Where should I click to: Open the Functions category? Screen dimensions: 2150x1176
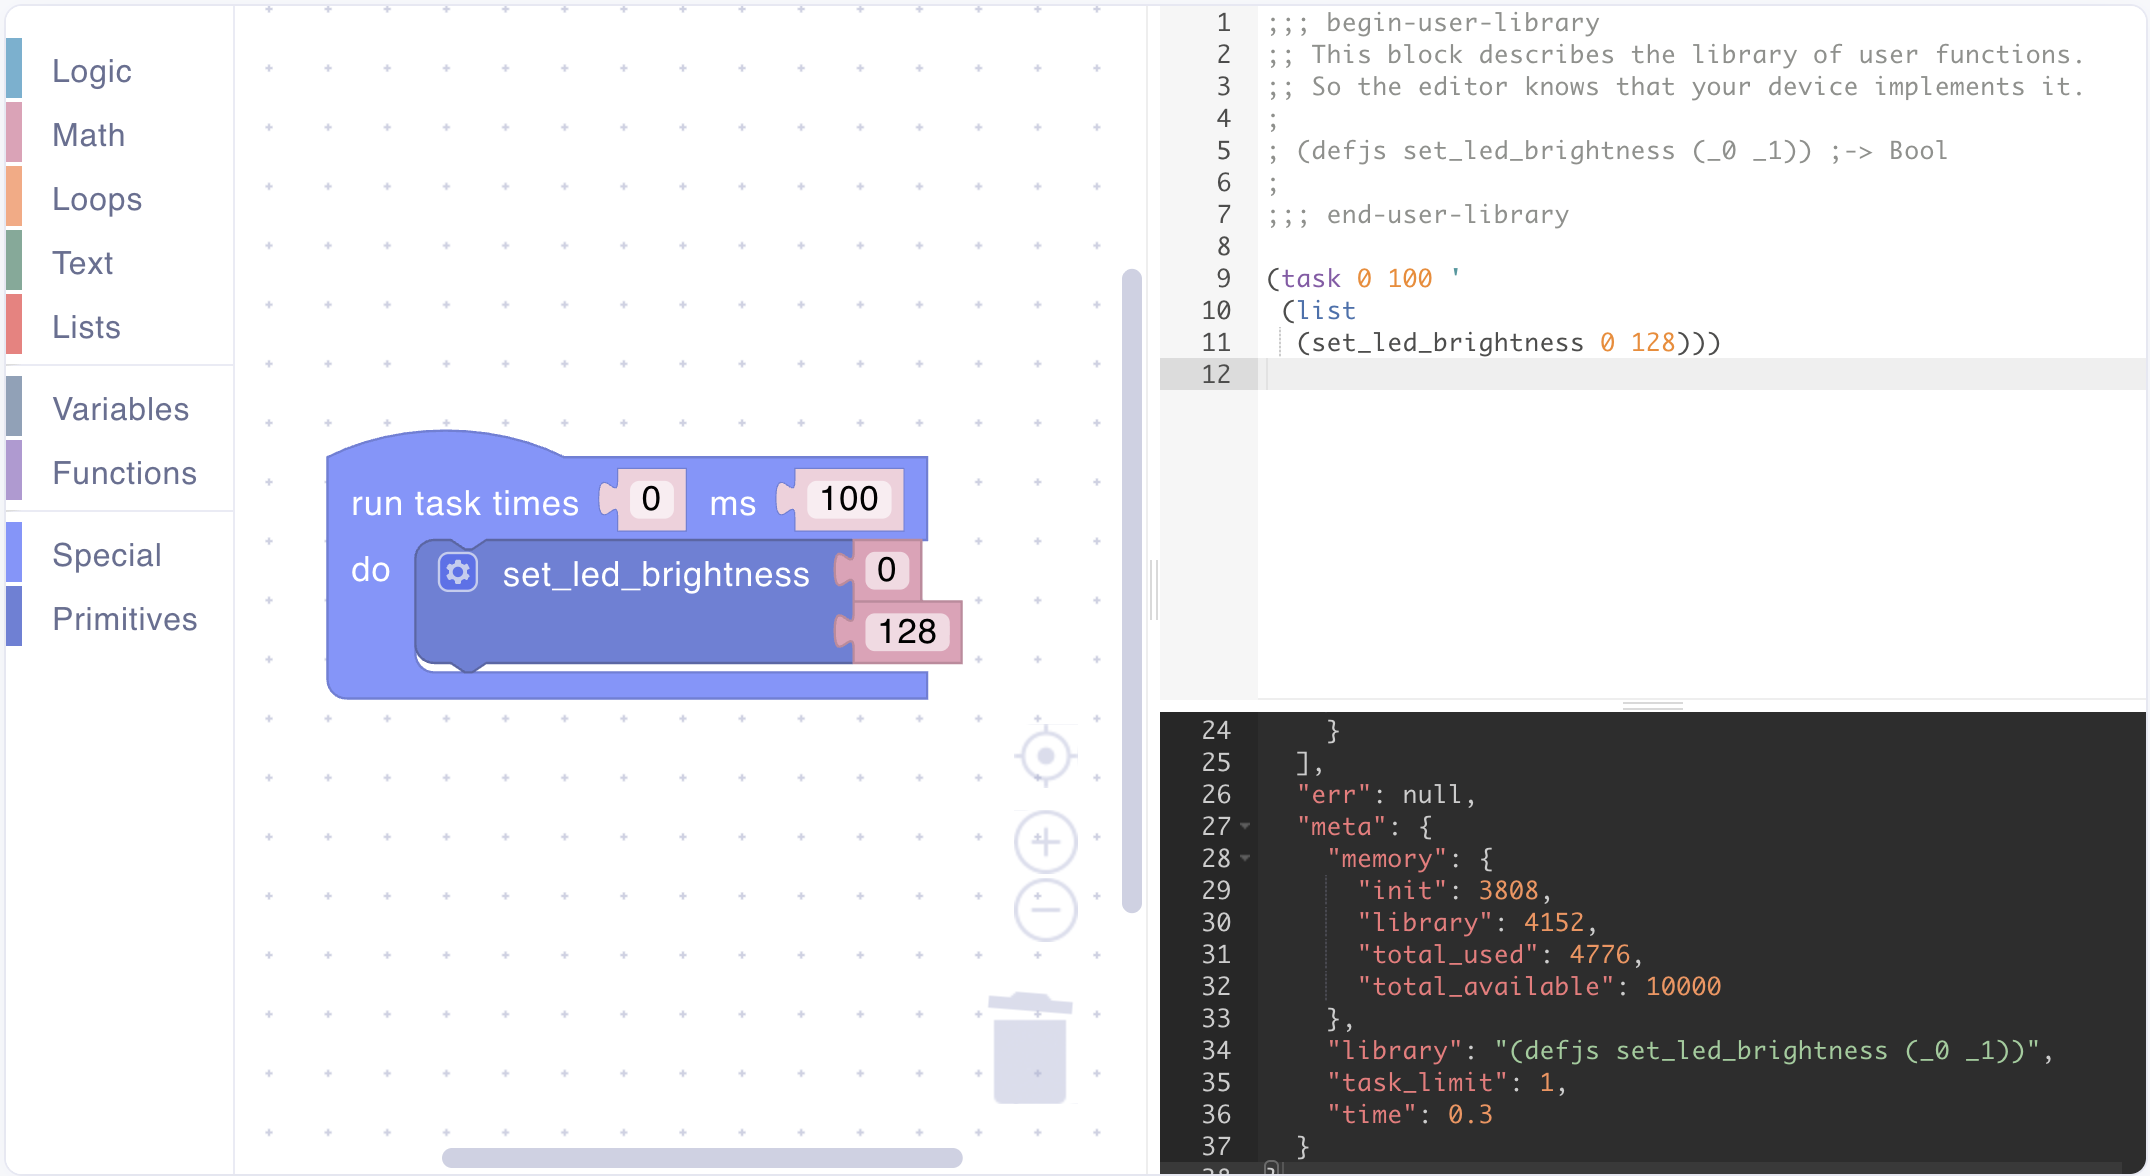click(124, 473)
